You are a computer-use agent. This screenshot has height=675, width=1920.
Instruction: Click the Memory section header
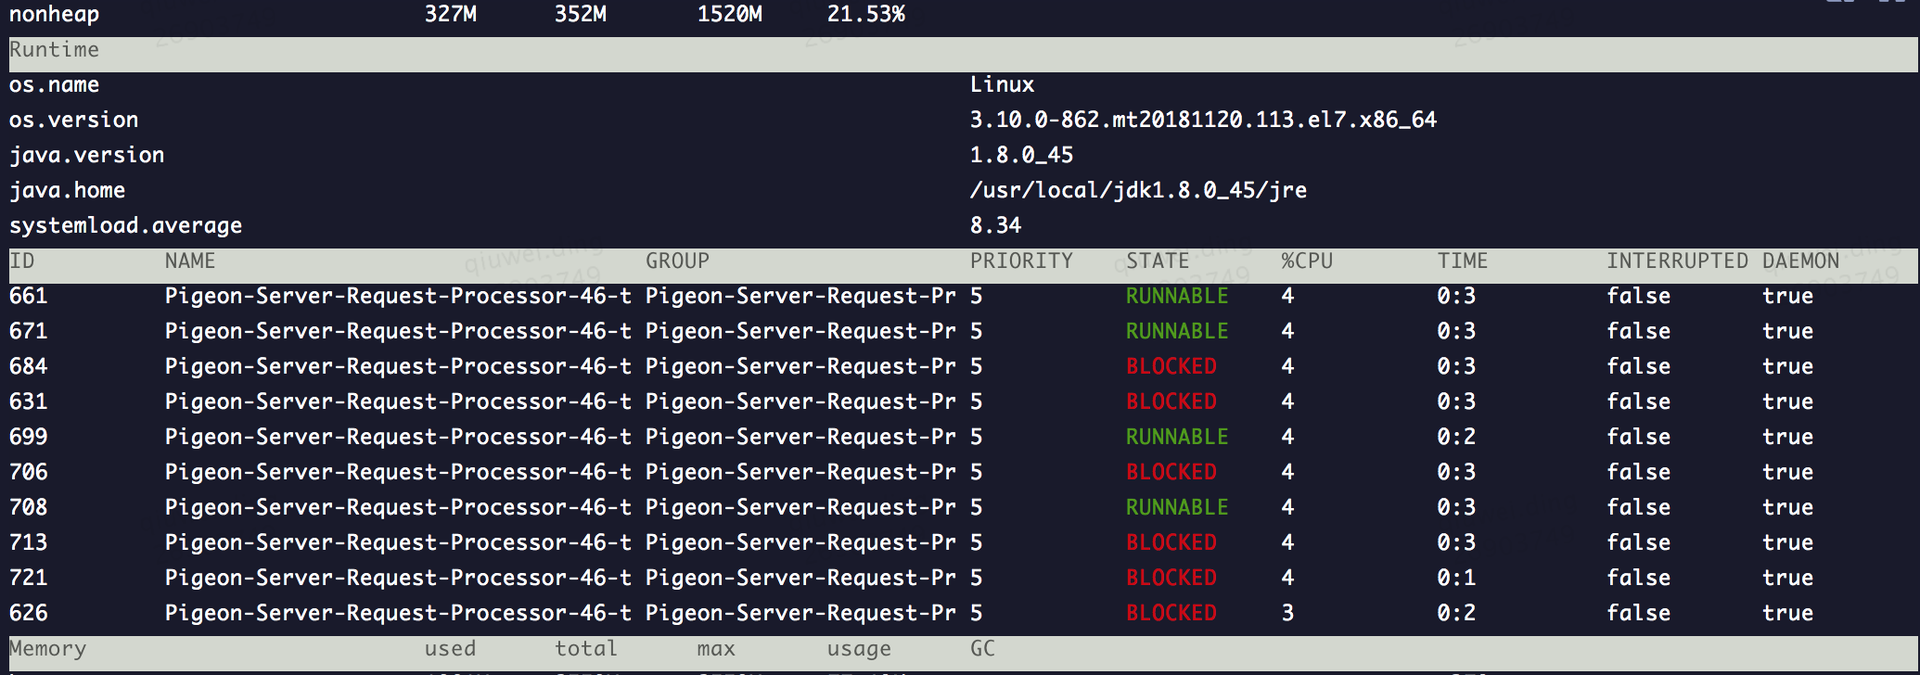coord(47,648)
